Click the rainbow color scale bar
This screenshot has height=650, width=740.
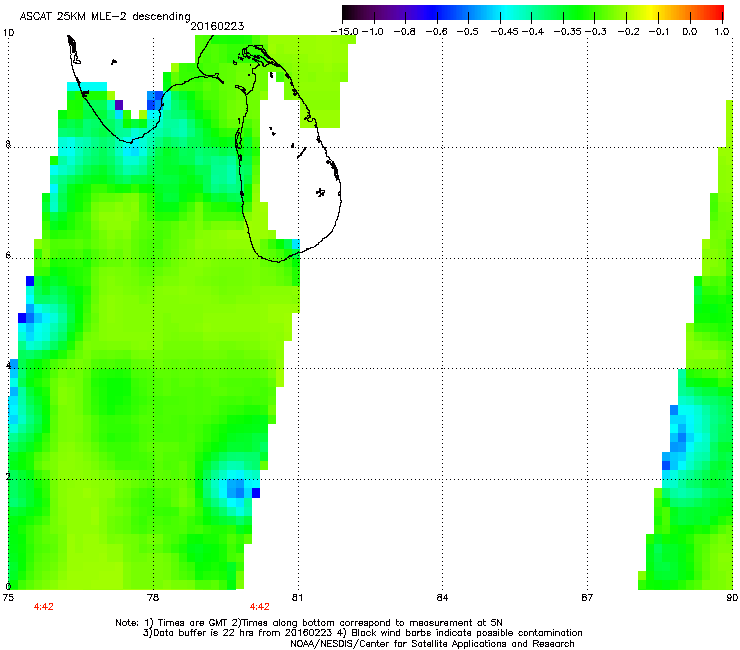coord(532,13)
